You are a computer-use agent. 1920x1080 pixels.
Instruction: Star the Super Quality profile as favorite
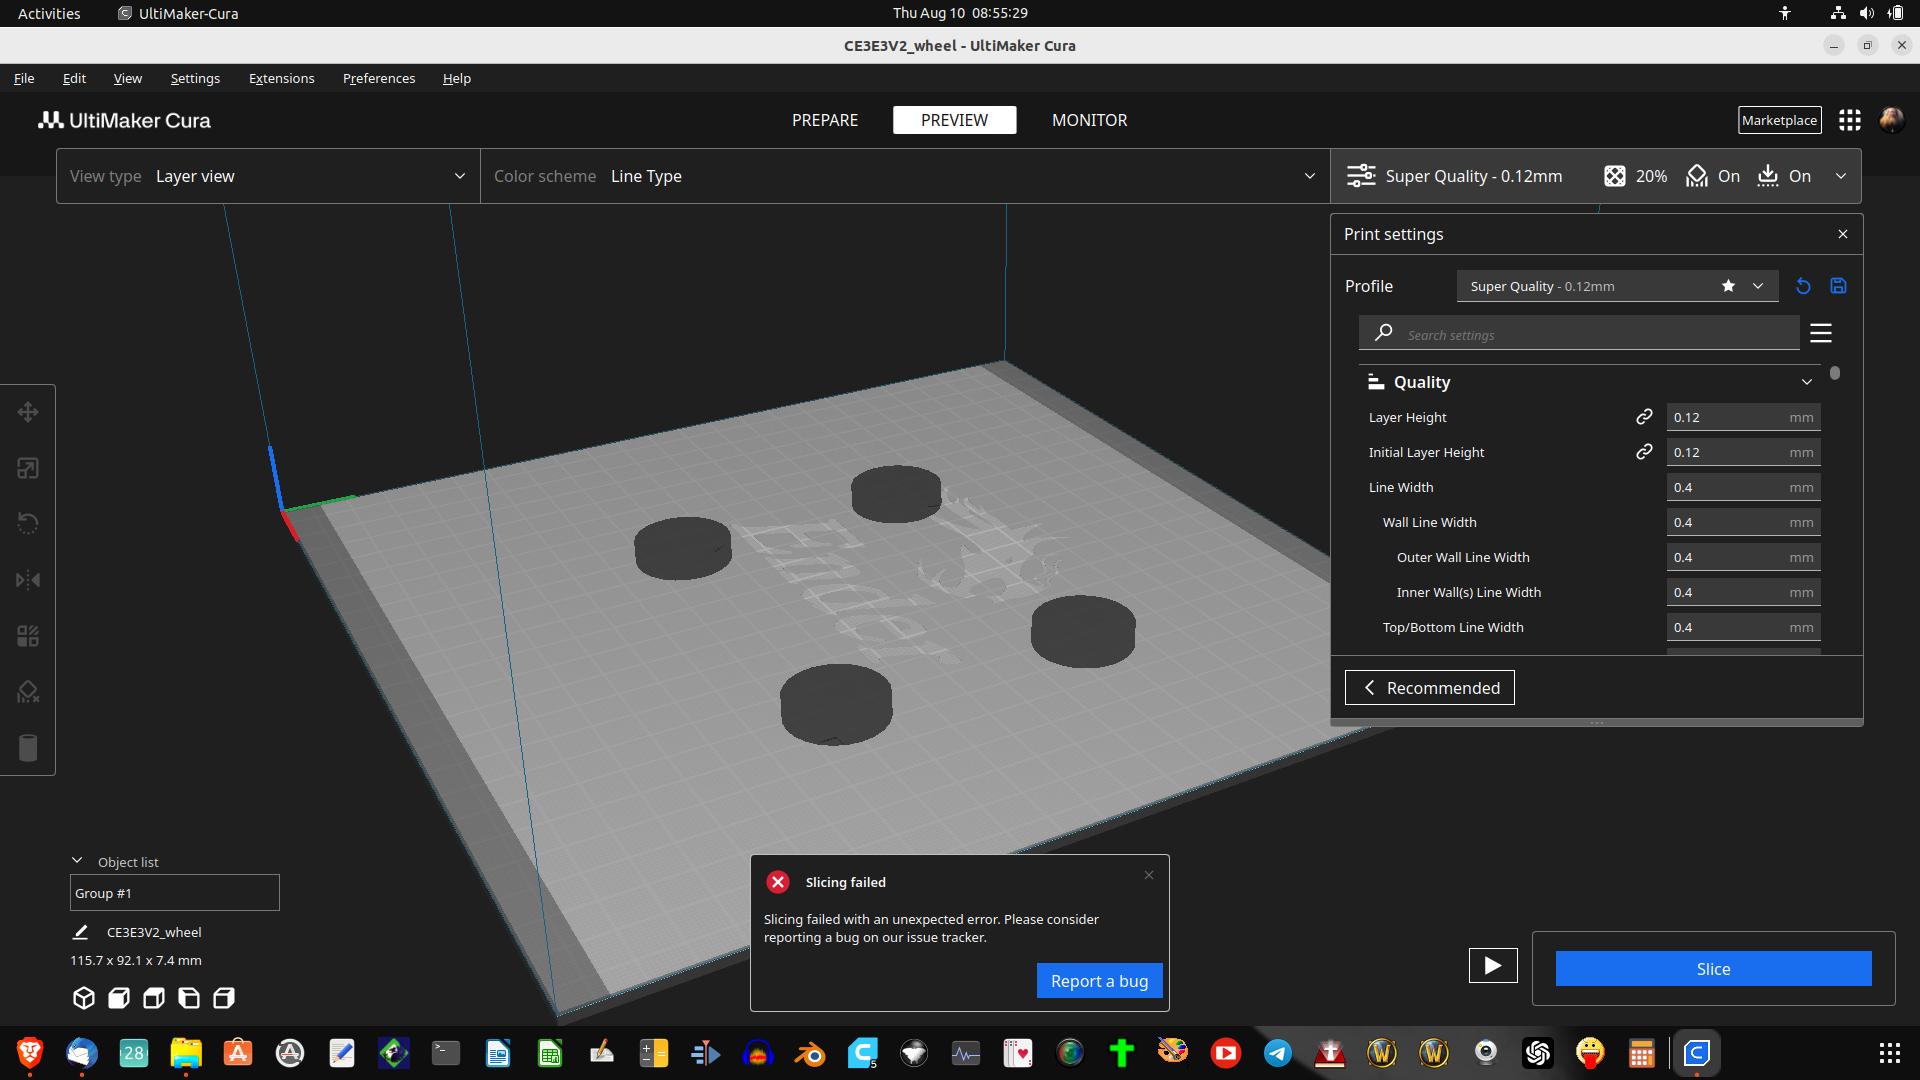[x=1727, y=286]
